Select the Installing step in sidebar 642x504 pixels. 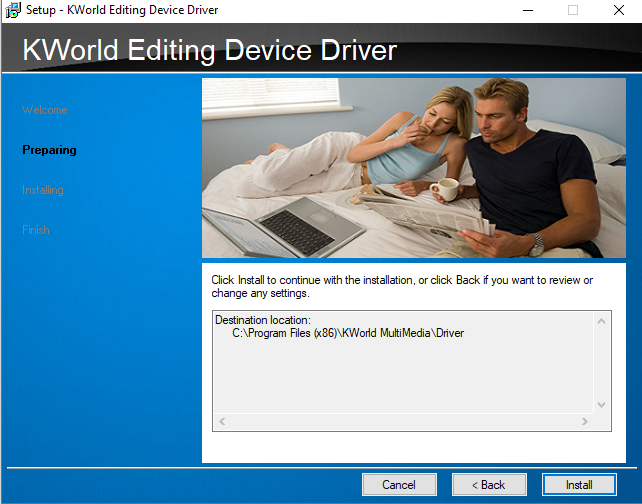tap(43, 190)
